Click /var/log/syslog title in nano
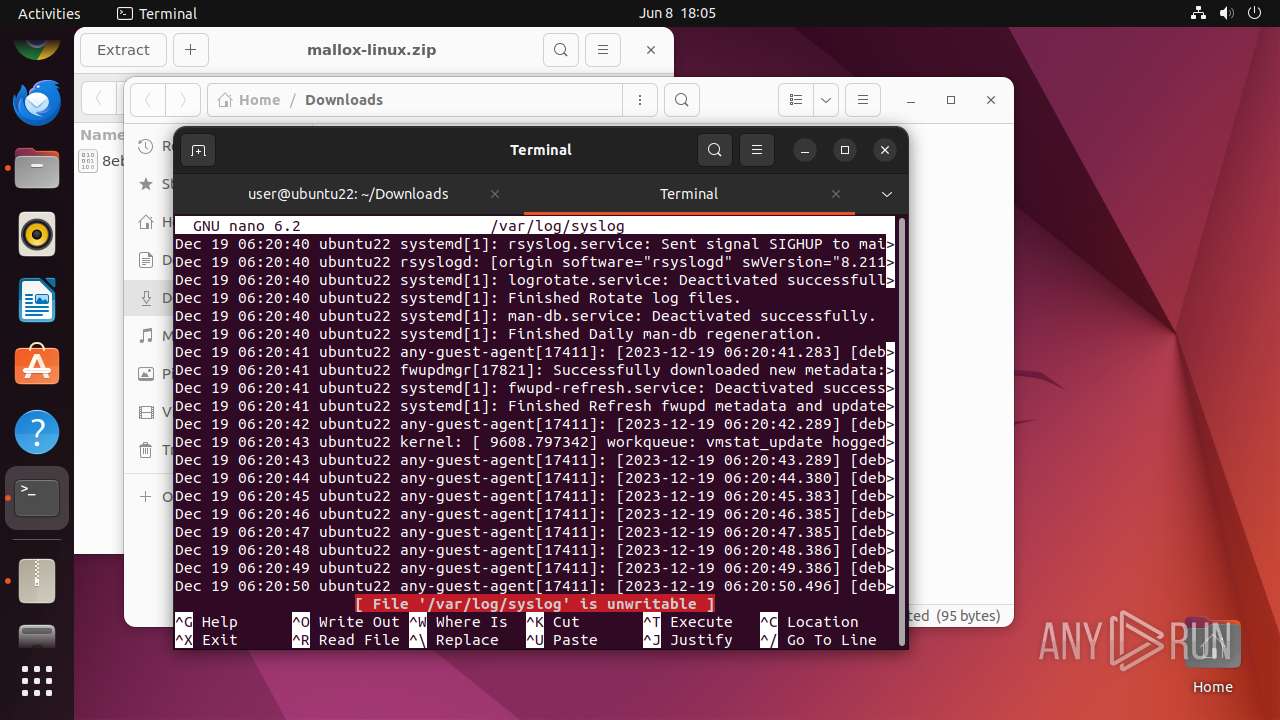 point(557,226)
